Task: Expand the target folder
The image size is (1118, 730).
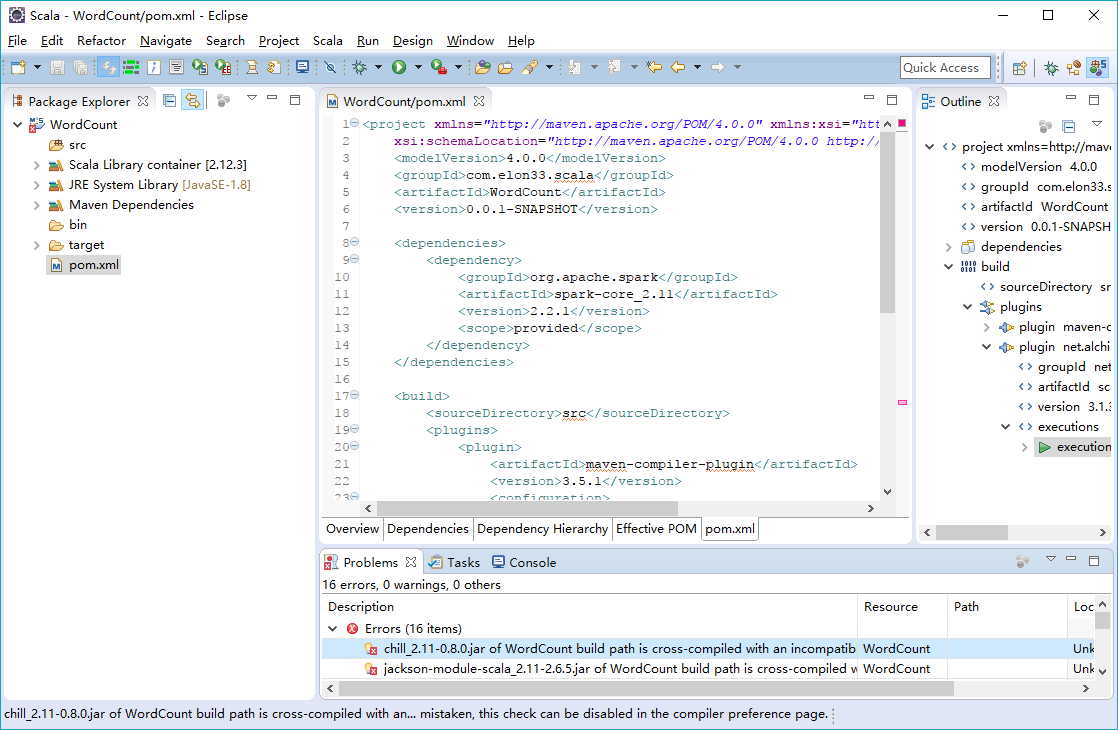Action: tap(36, 245)
